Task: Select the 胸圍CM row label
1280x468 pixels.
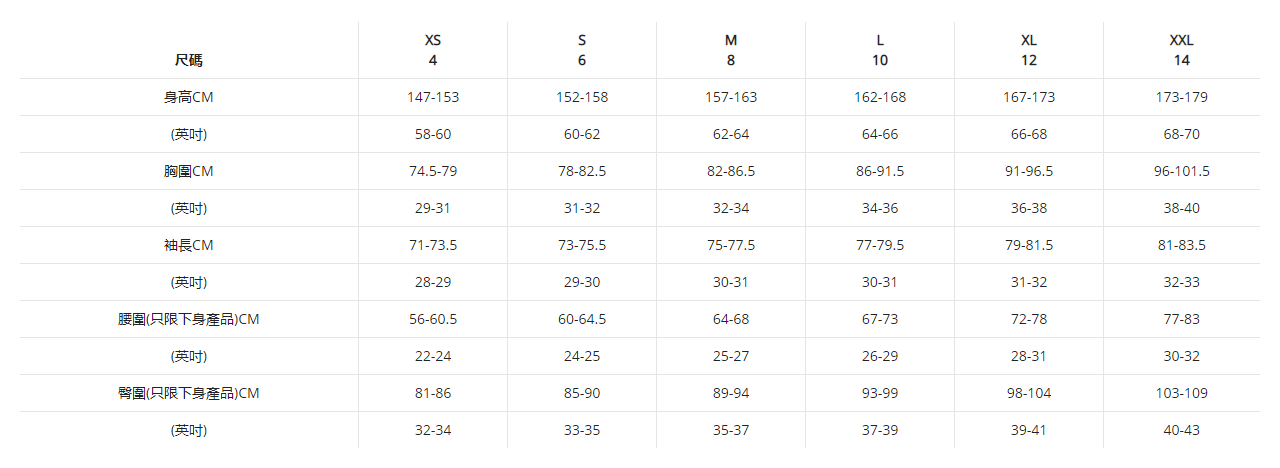Action: tap(188, 171)
